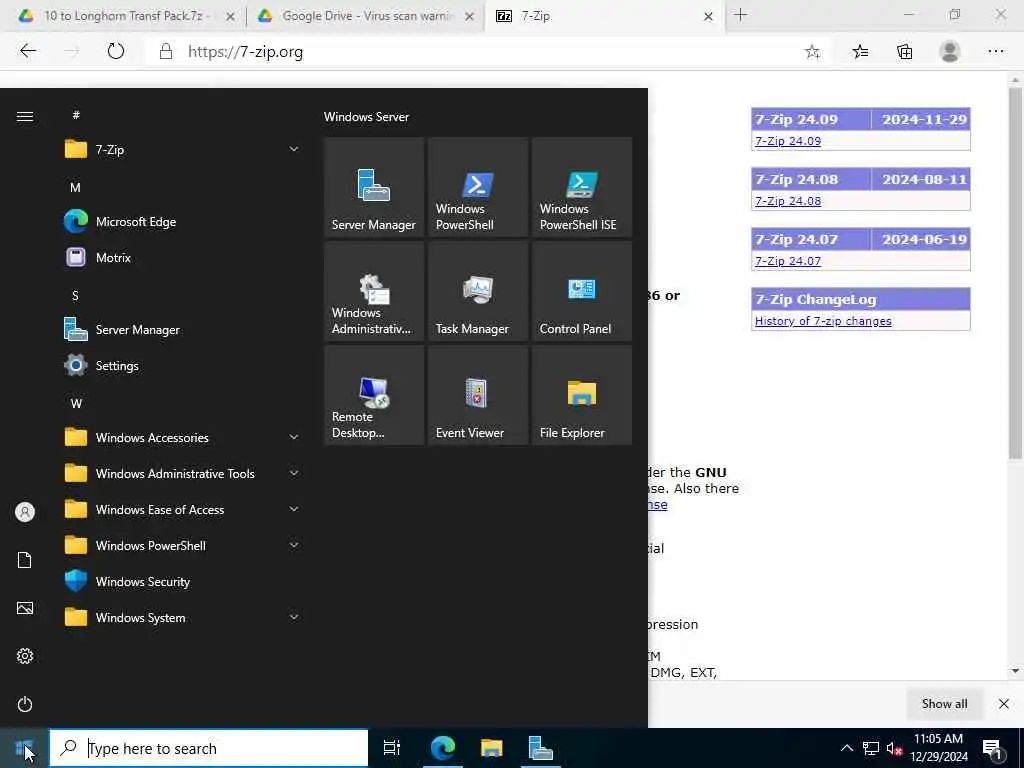Launch Microsoft Edge from the app list
The width and height of the screenshot is (1024, 768).
click(x=183, y=221)
